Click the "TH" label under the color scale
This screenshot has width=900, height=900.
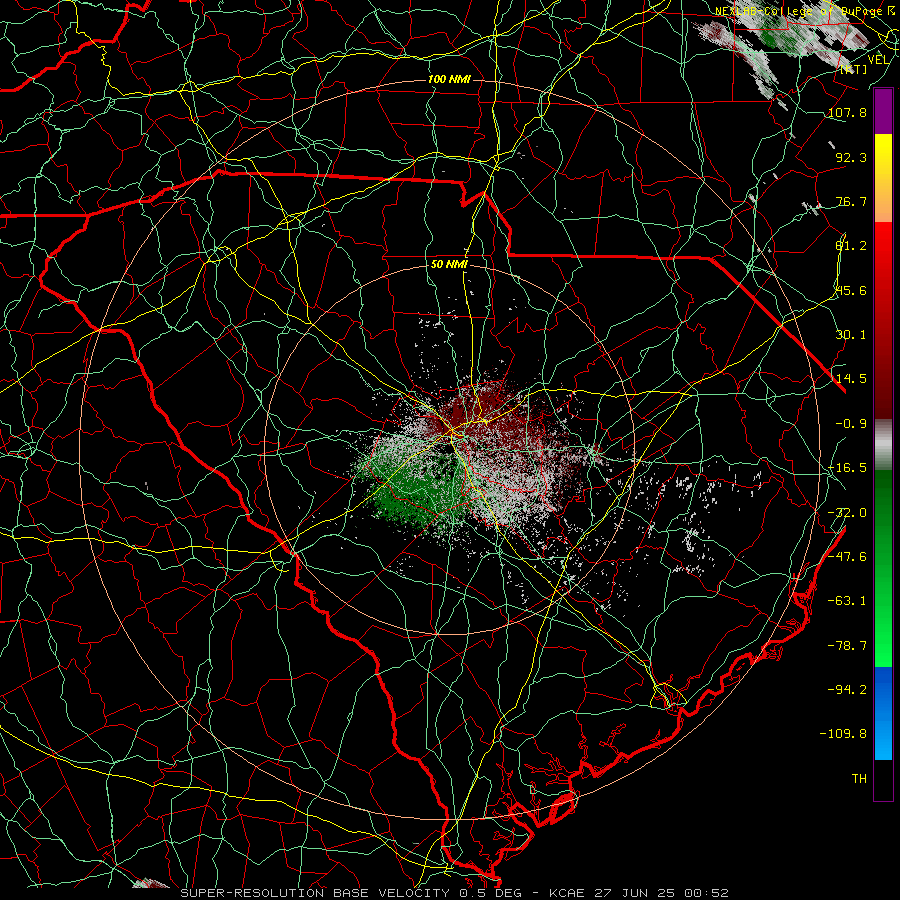pyautogui.click(x=859, y=778)
